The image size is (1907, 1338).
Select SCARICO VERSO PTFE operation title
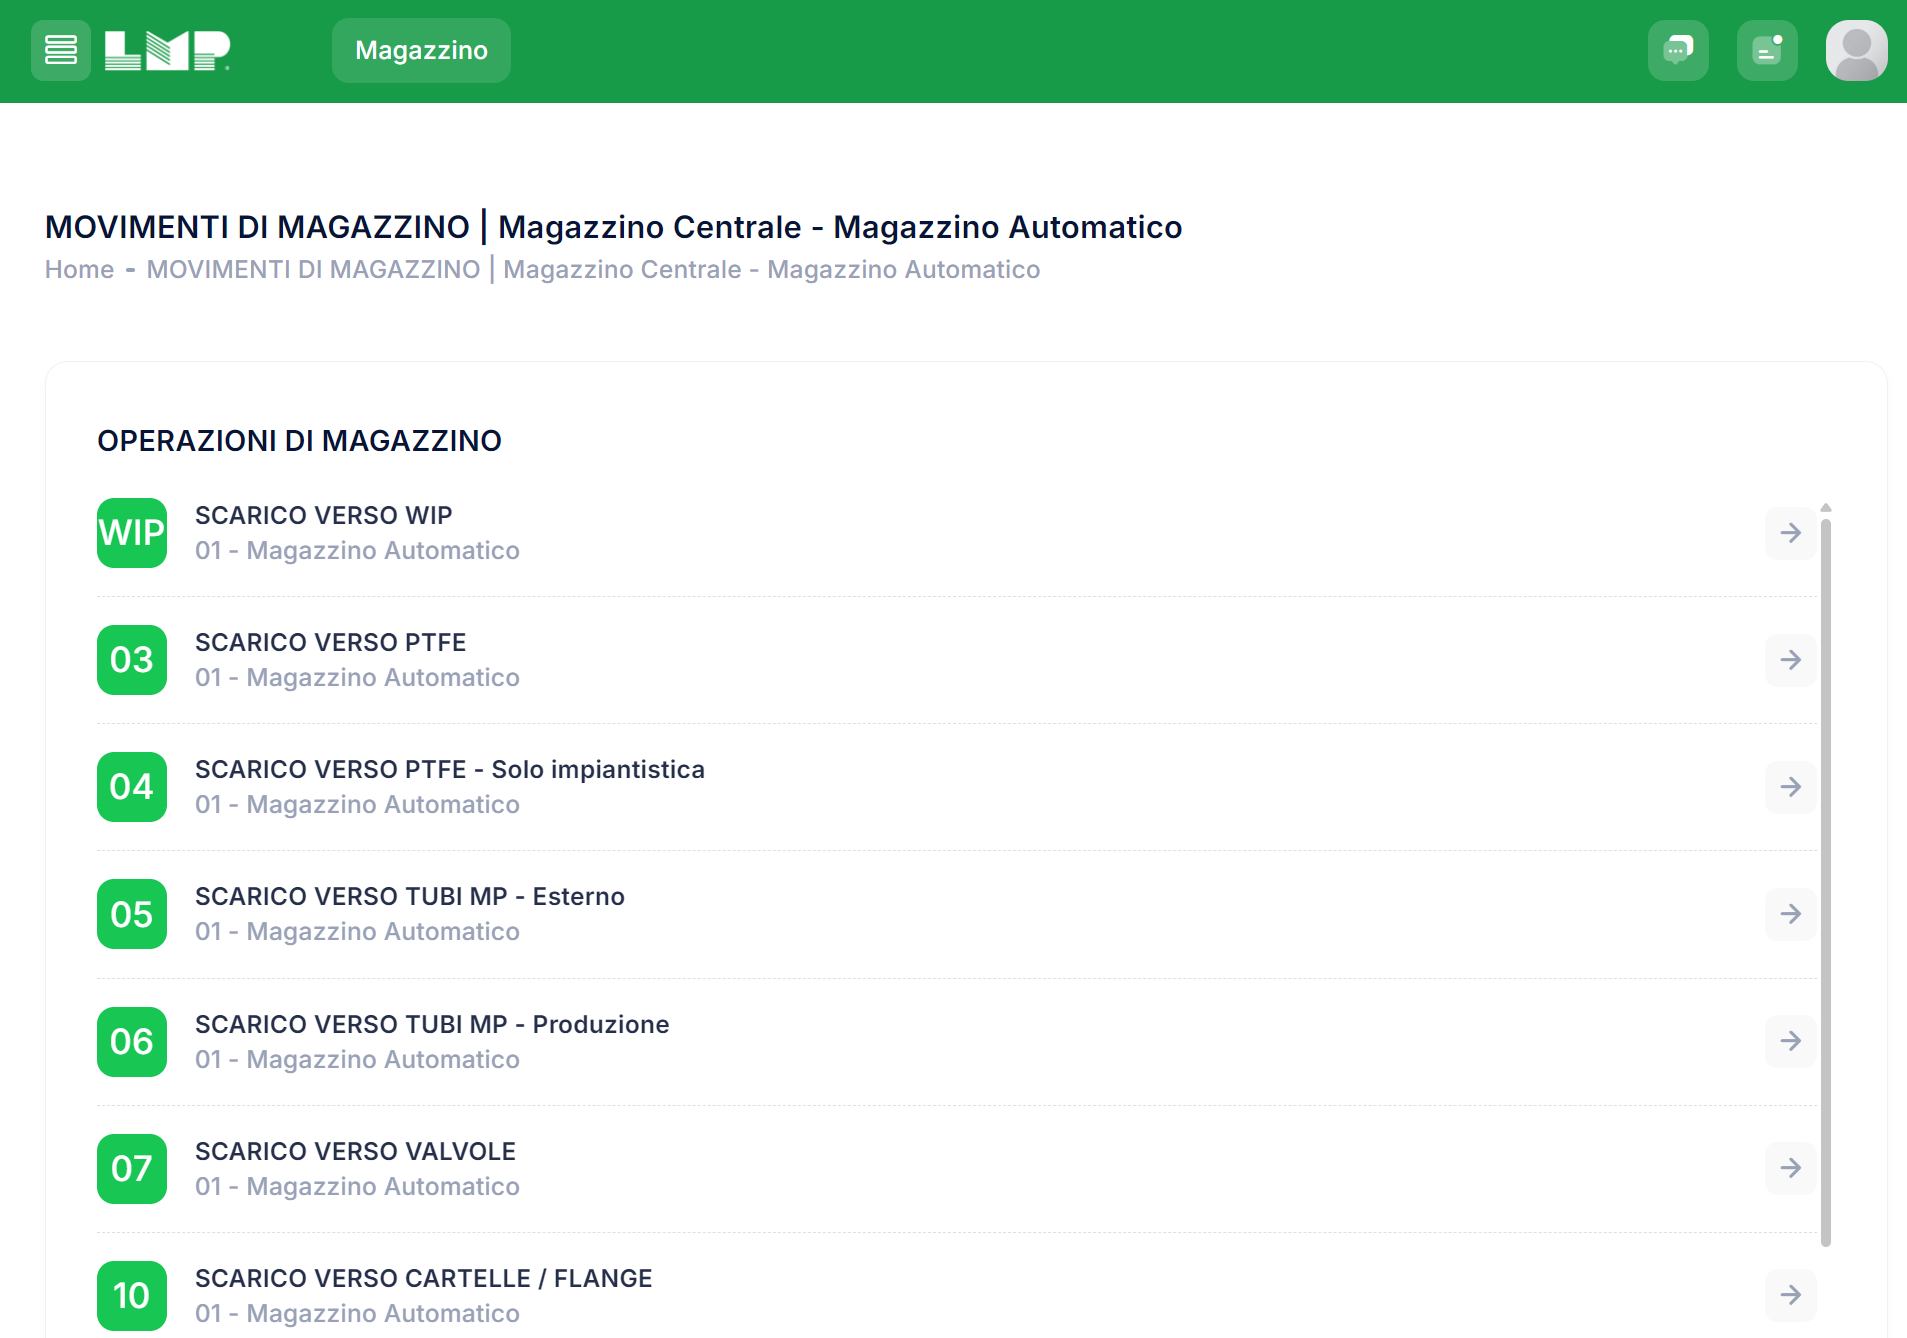point(330,642)
